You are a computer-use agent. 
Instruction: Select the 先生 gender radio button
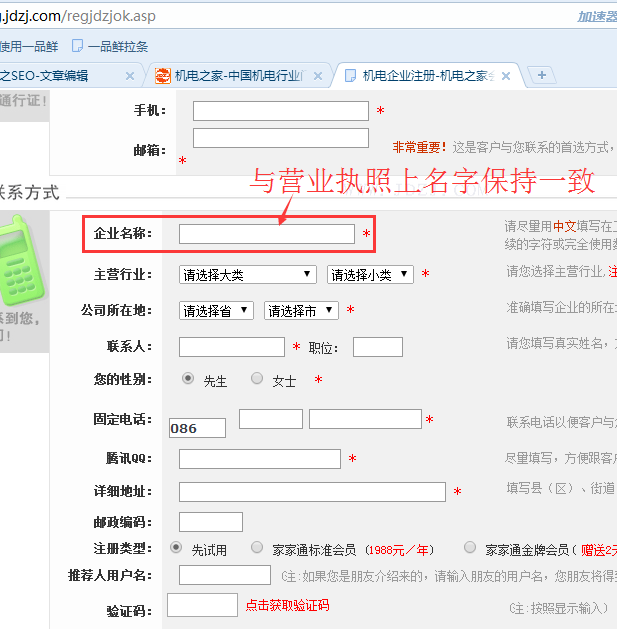pos(188,379)
